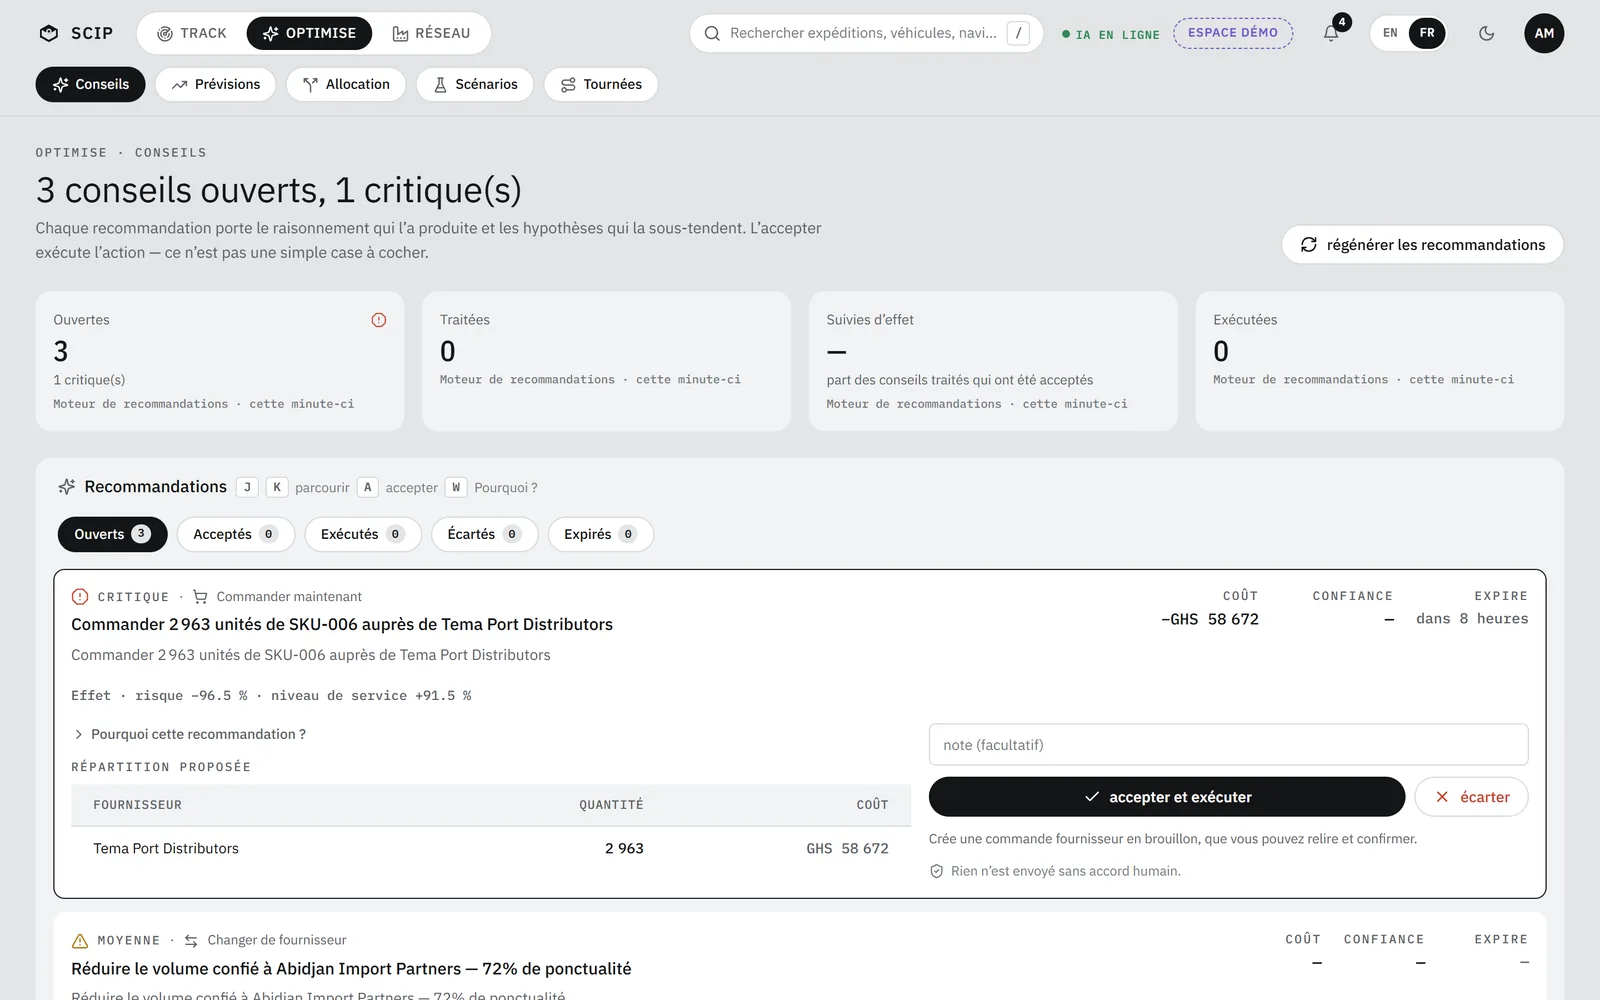Screen dimensions: 1600x1000
Task: Click accepter et exécuter
Action: (1167, 797)
